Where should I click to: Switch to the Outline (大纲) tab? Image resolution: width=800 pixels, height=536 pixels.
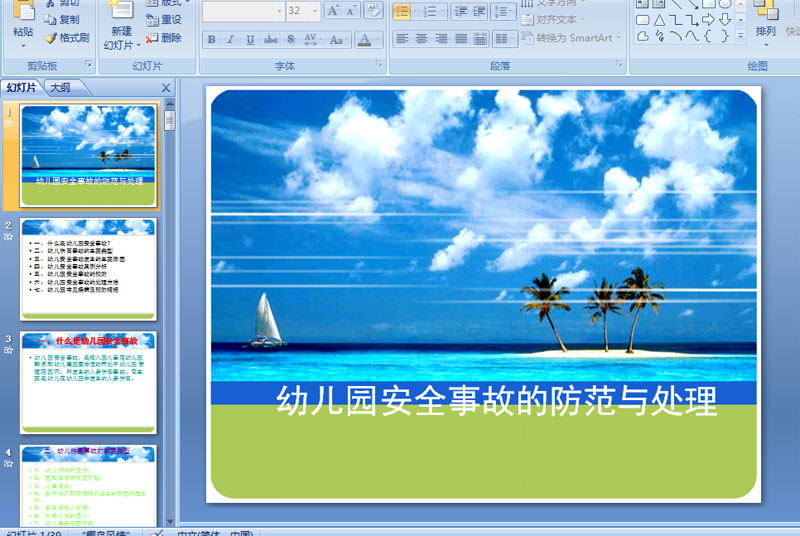click(60, 87)
